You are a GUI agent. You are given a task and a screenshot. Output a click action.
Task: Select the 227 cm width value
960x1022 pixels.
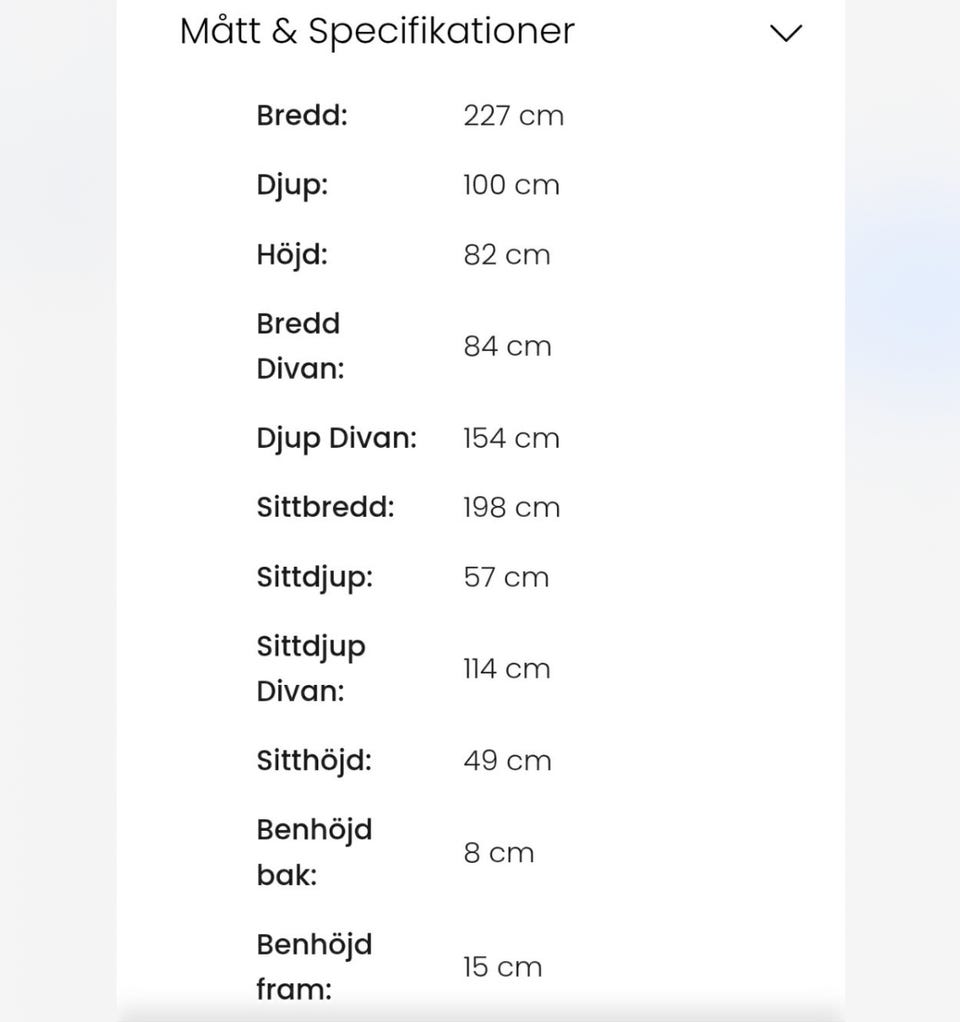513,115
